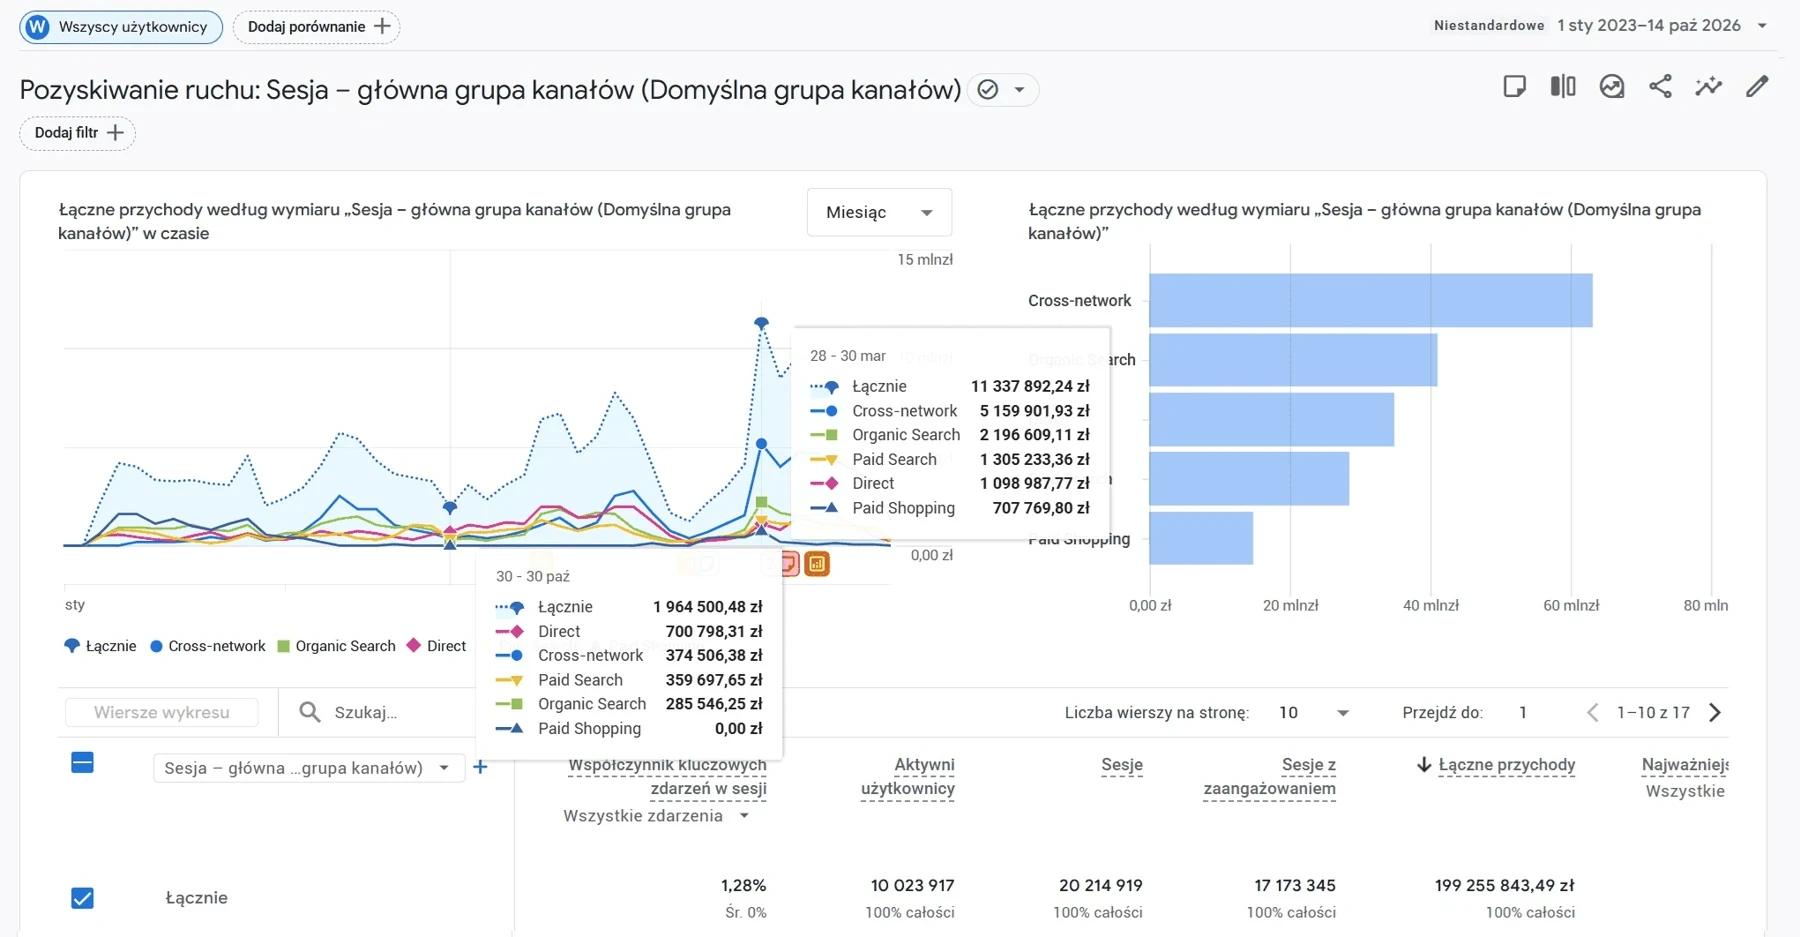Sort by Sesje z zaangażowaniem column header
The image size is (1800, 937).
click(1269, 777)
